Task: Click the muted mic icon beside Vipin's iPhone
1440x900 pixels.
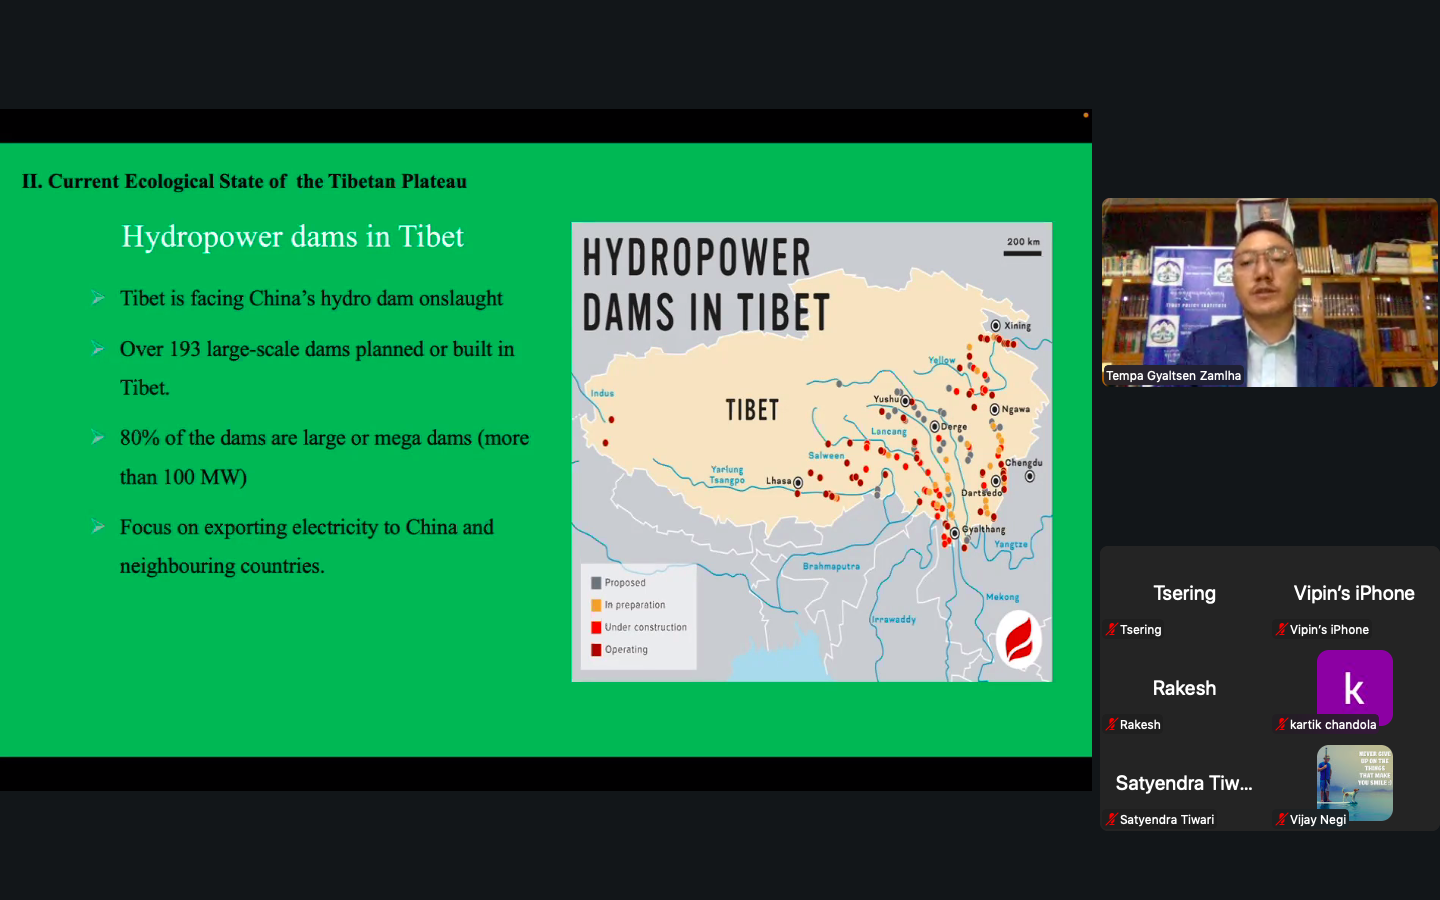Action: (1281, 629)
